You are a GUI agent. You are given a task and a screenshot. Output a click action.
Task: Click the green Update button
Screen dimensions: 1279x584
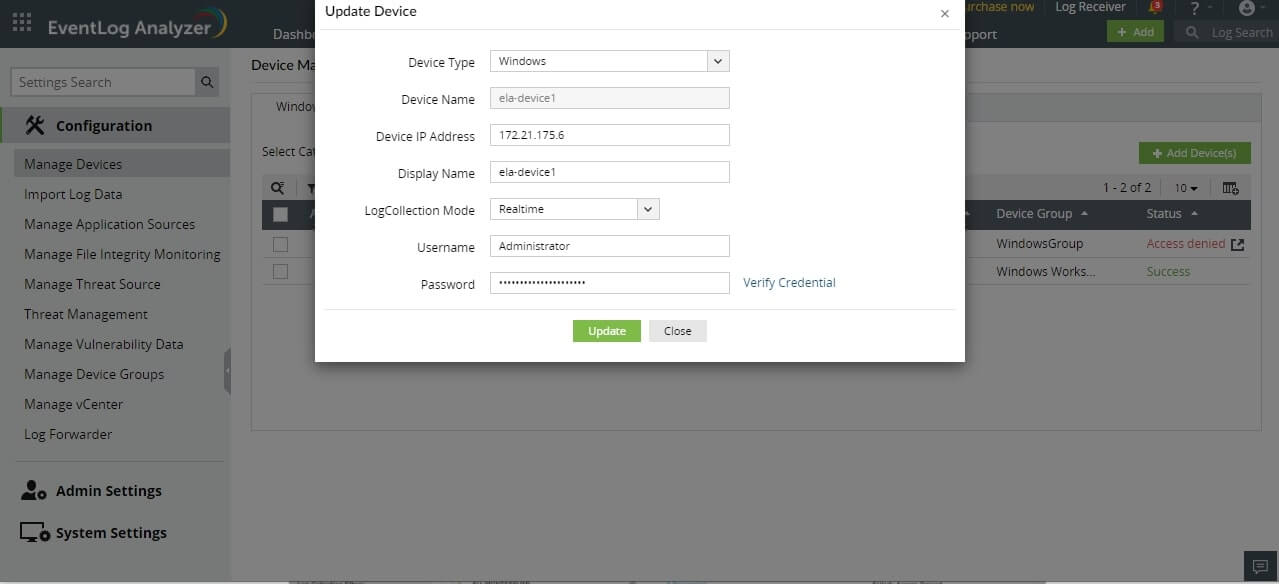(x=607, y=331)
